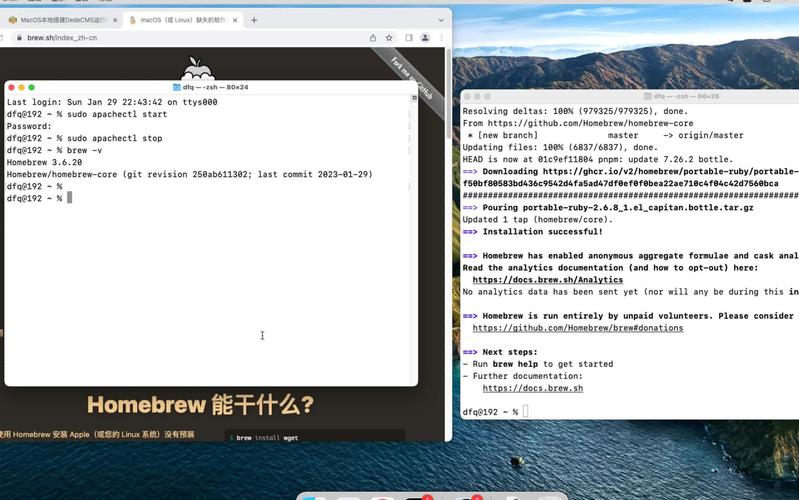Click the sudo apachectl stop command line

coord(84,139)
